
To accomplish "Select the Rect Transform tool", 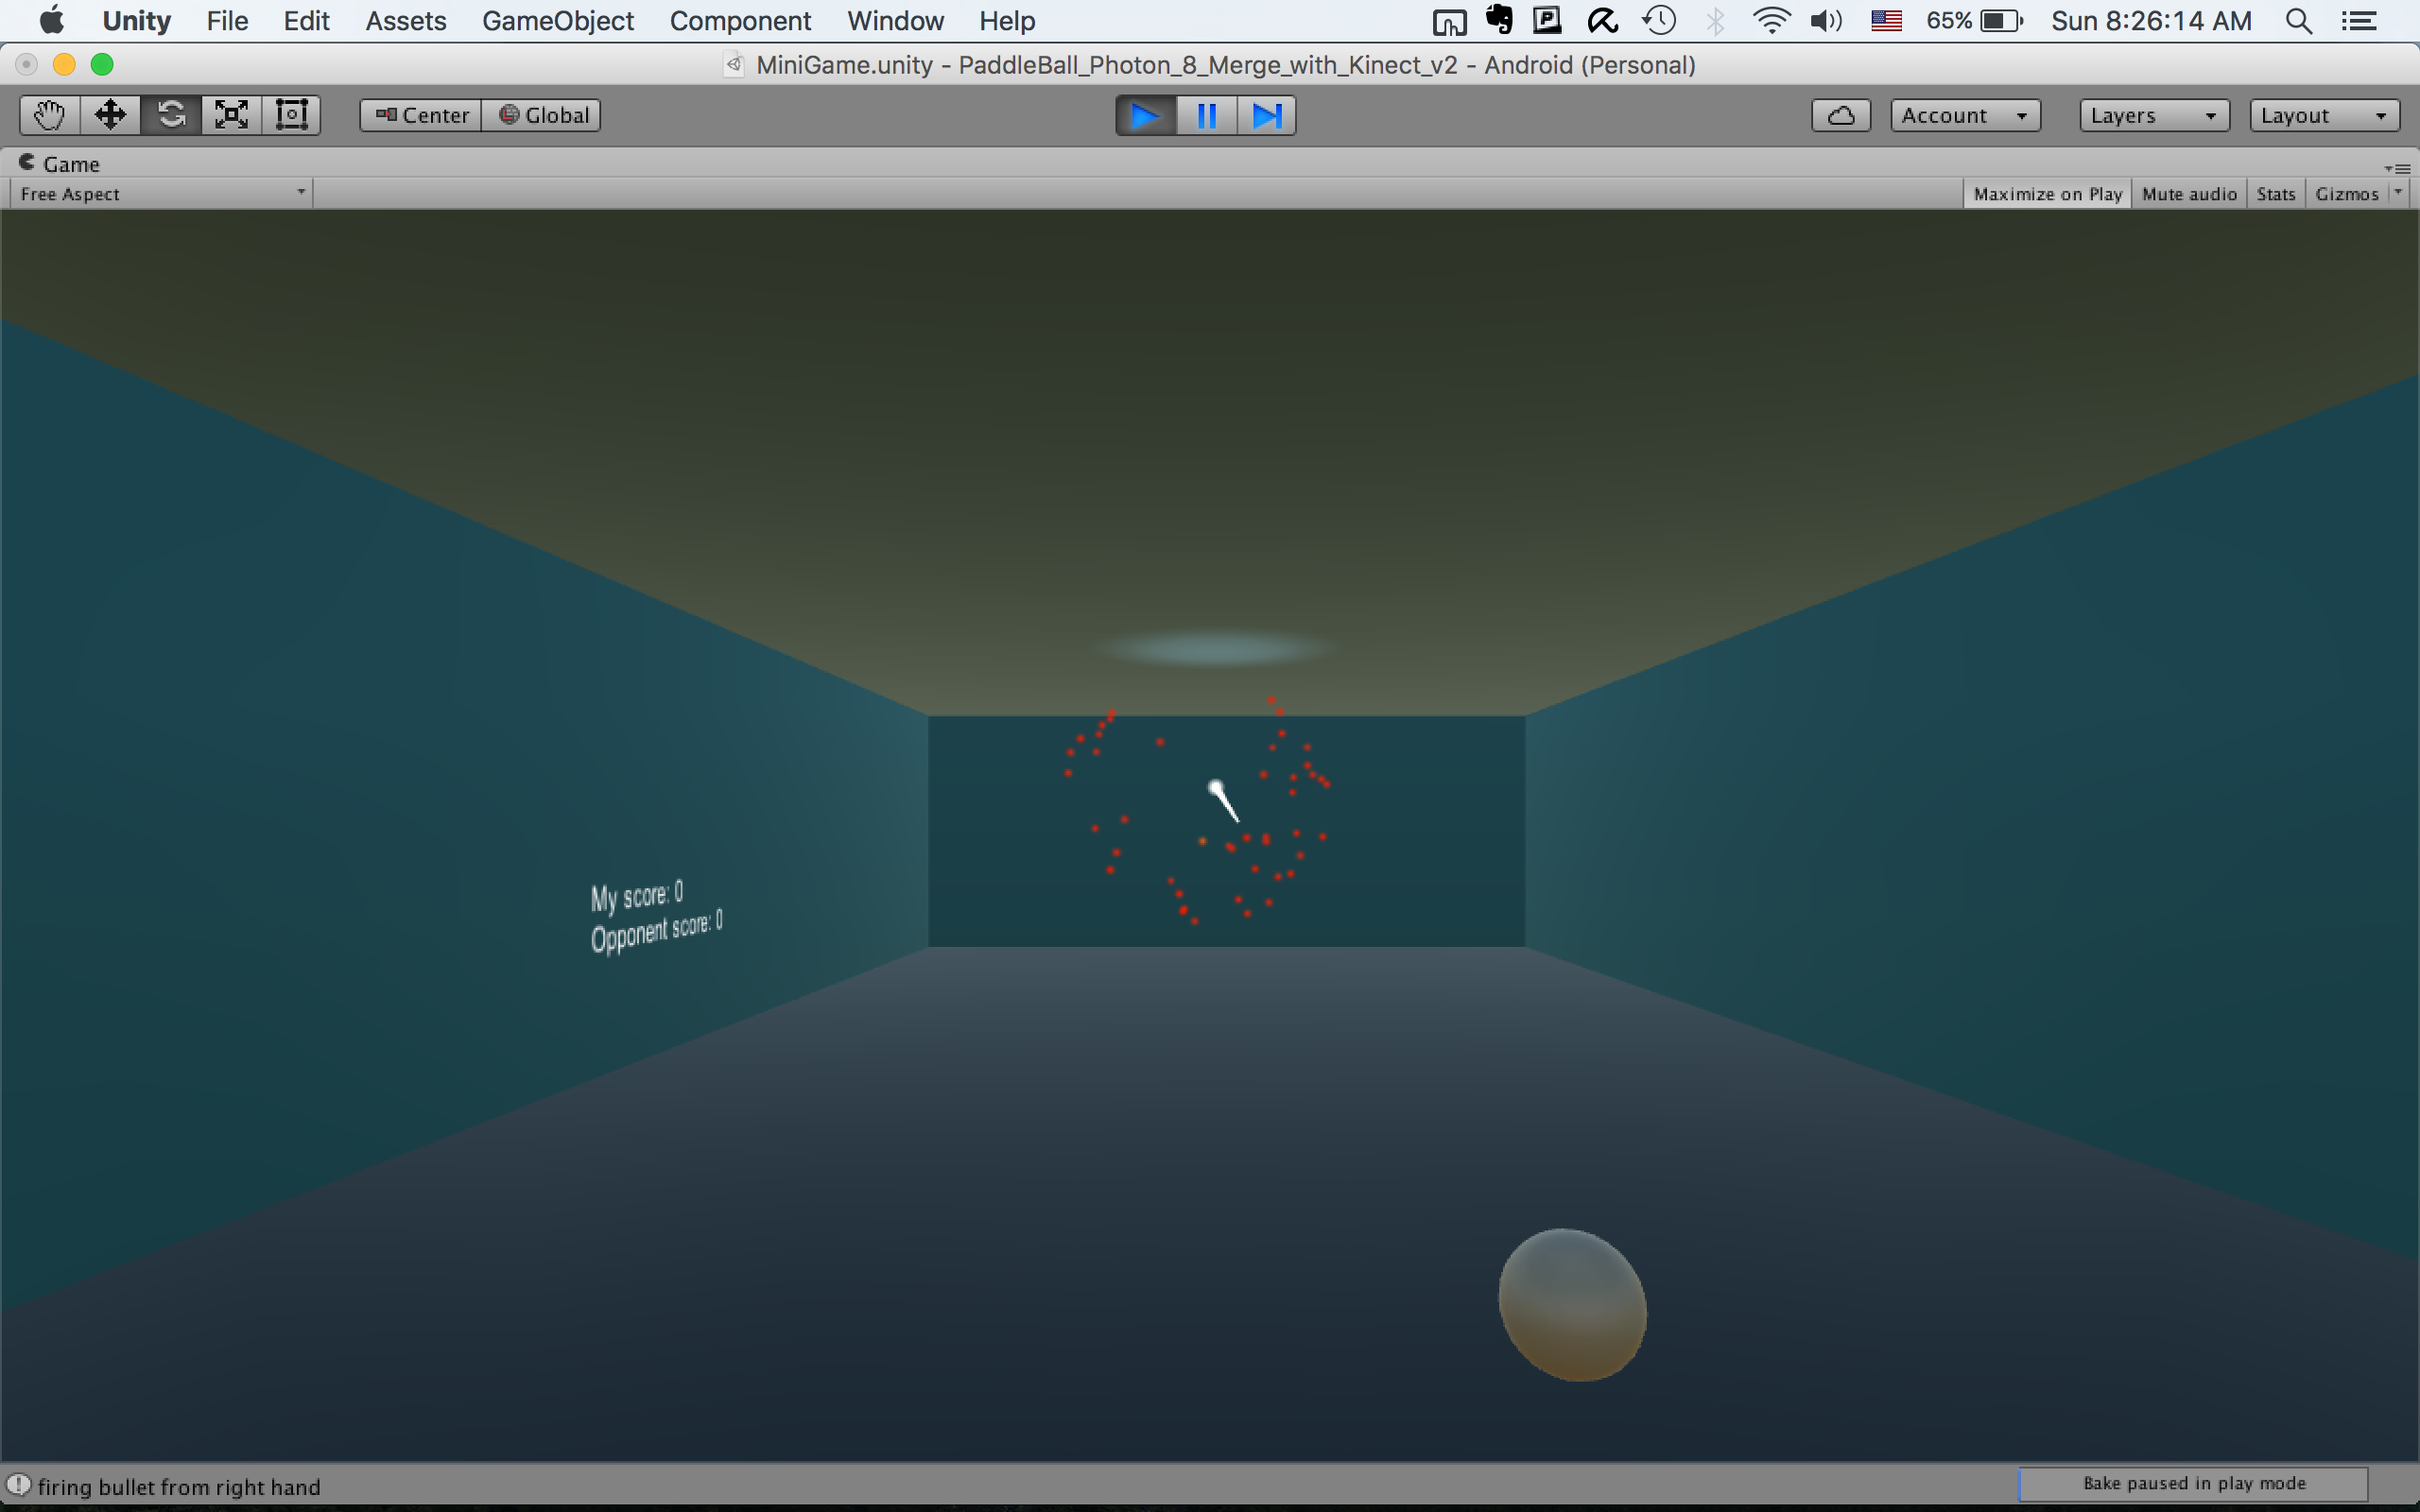I will click(291, 115).
